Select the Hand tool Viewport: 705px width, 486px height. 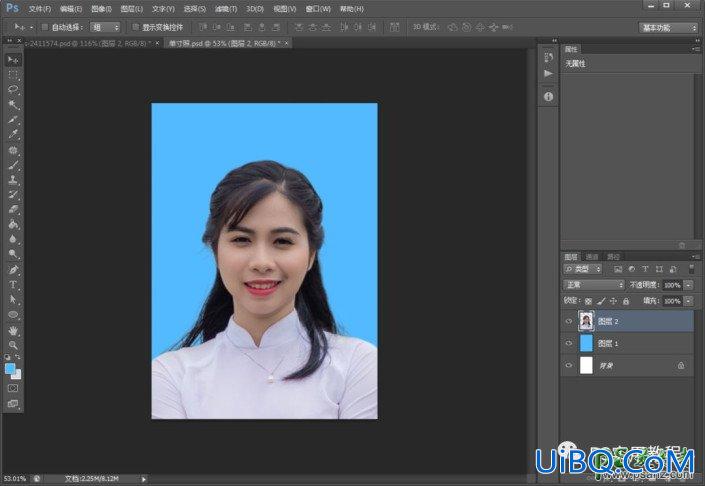tap(13, 331)
